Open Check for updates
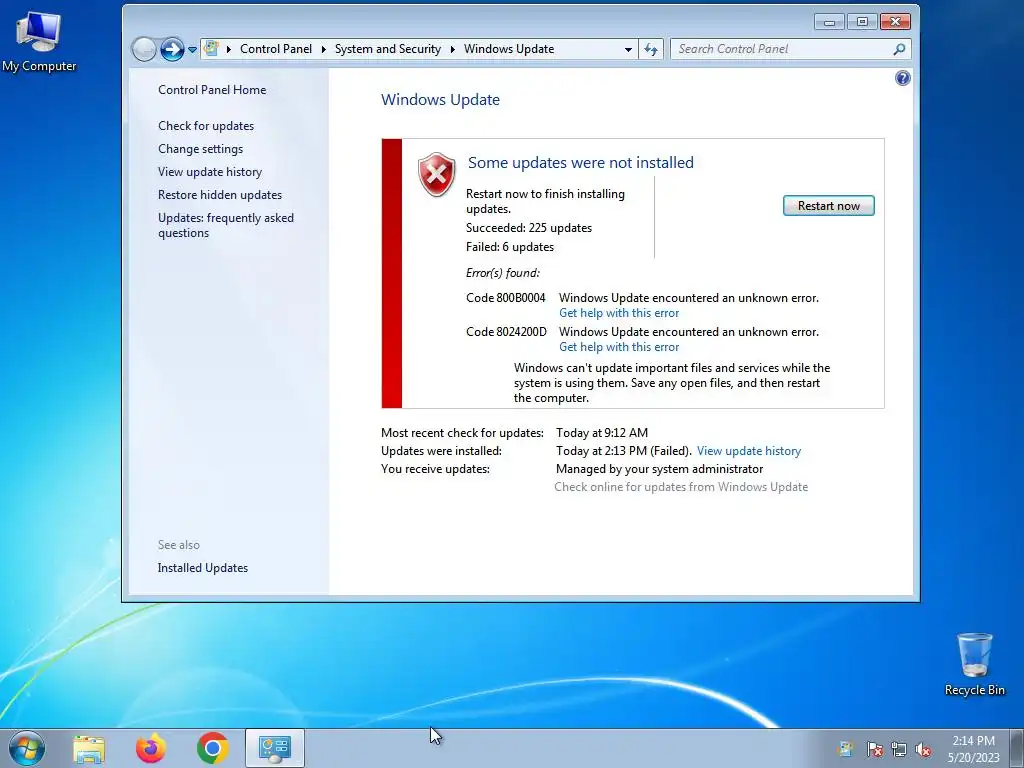 point(206,126)
